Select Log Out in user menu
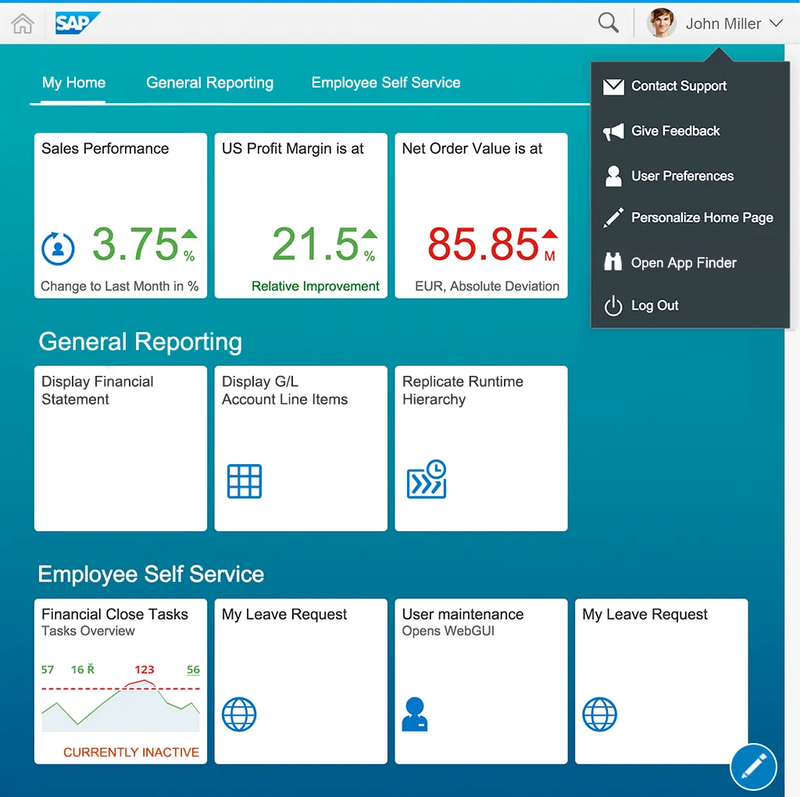The height and width of the screenshot is (797, 800). point(690,305)
